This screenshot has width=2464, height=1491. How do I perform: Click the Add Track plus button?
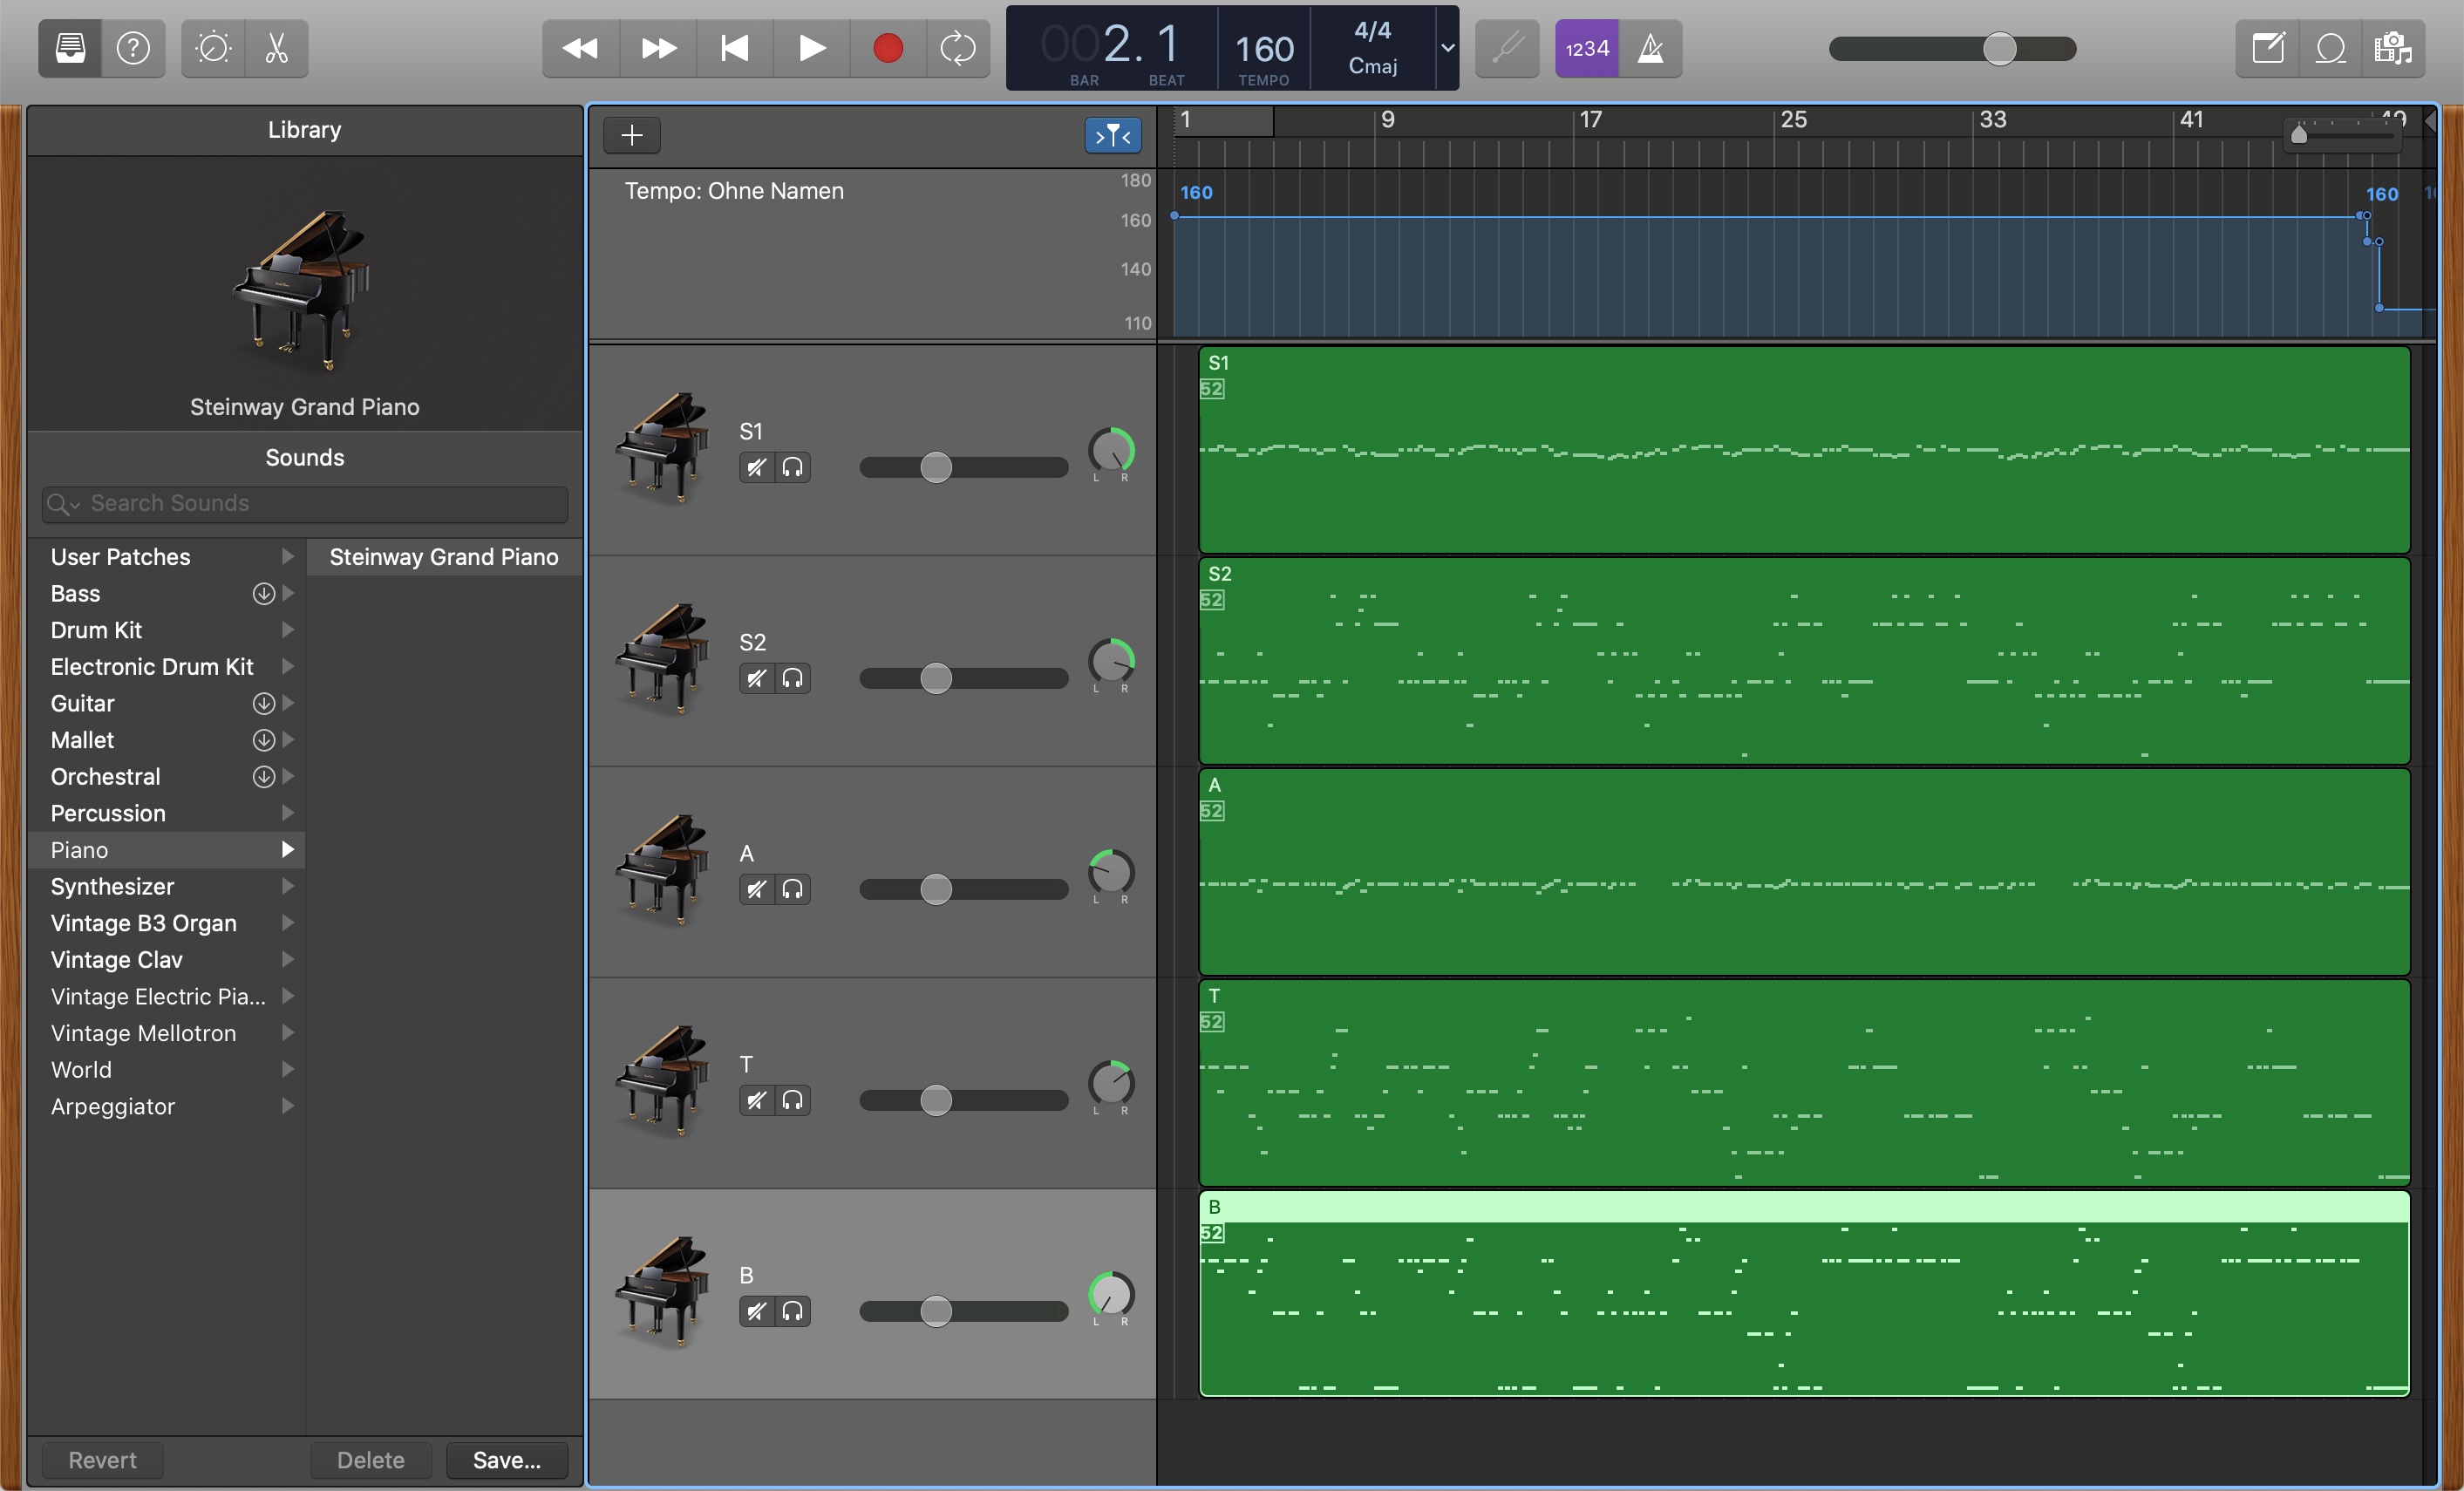(631, 135)
